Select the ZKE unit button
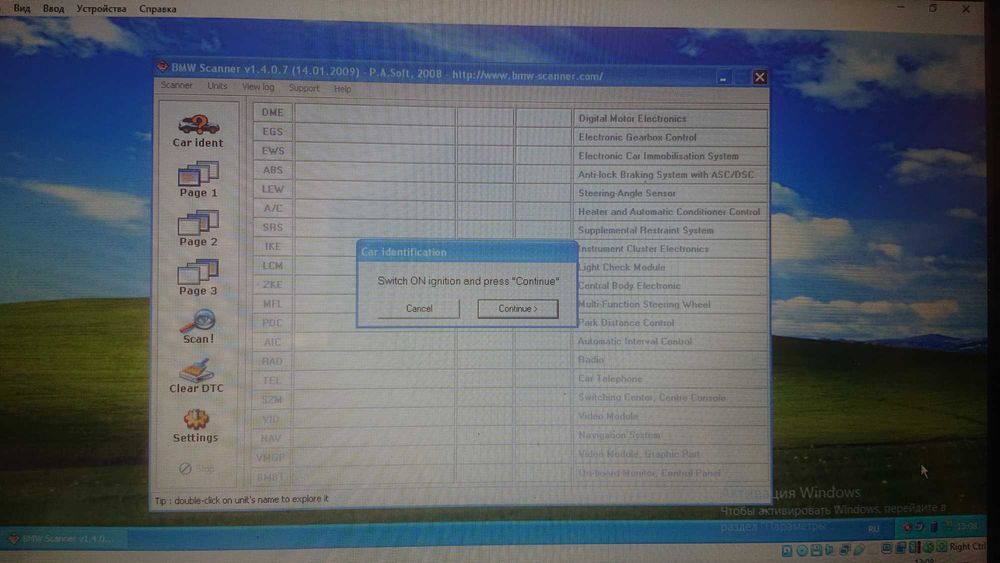The width and height of the screenshot is (1000, 563). pyautogui.click(x=272, y=284)
